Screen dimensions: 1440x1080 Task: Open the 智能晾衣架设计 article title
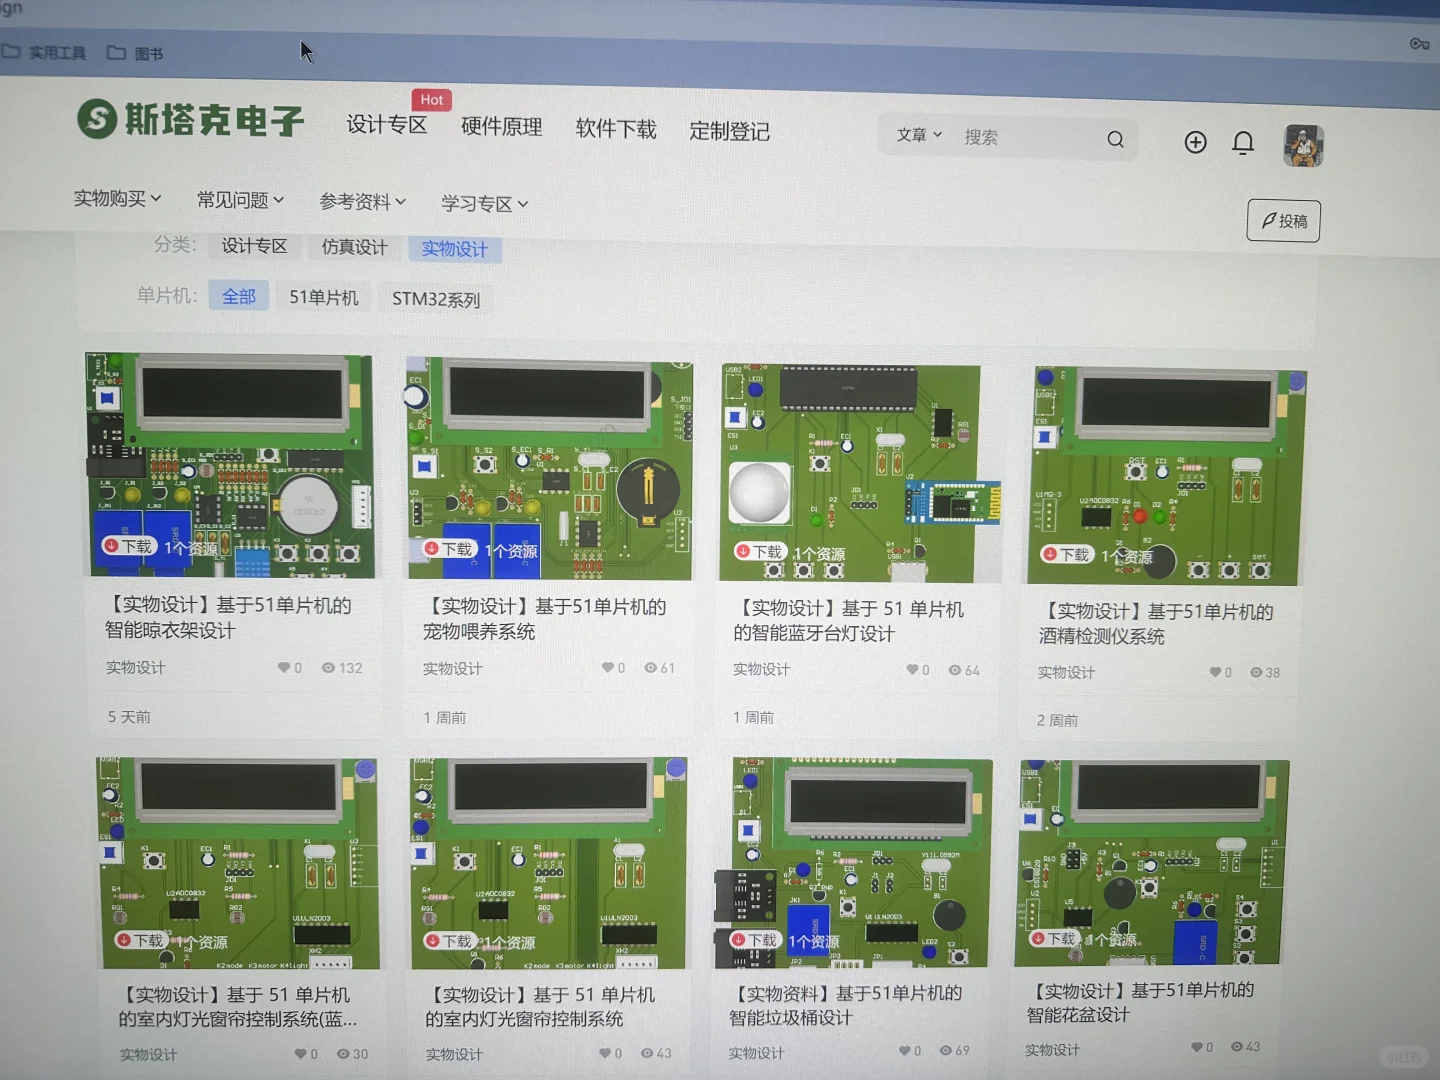pyautogui.click(x=229, y=618)
